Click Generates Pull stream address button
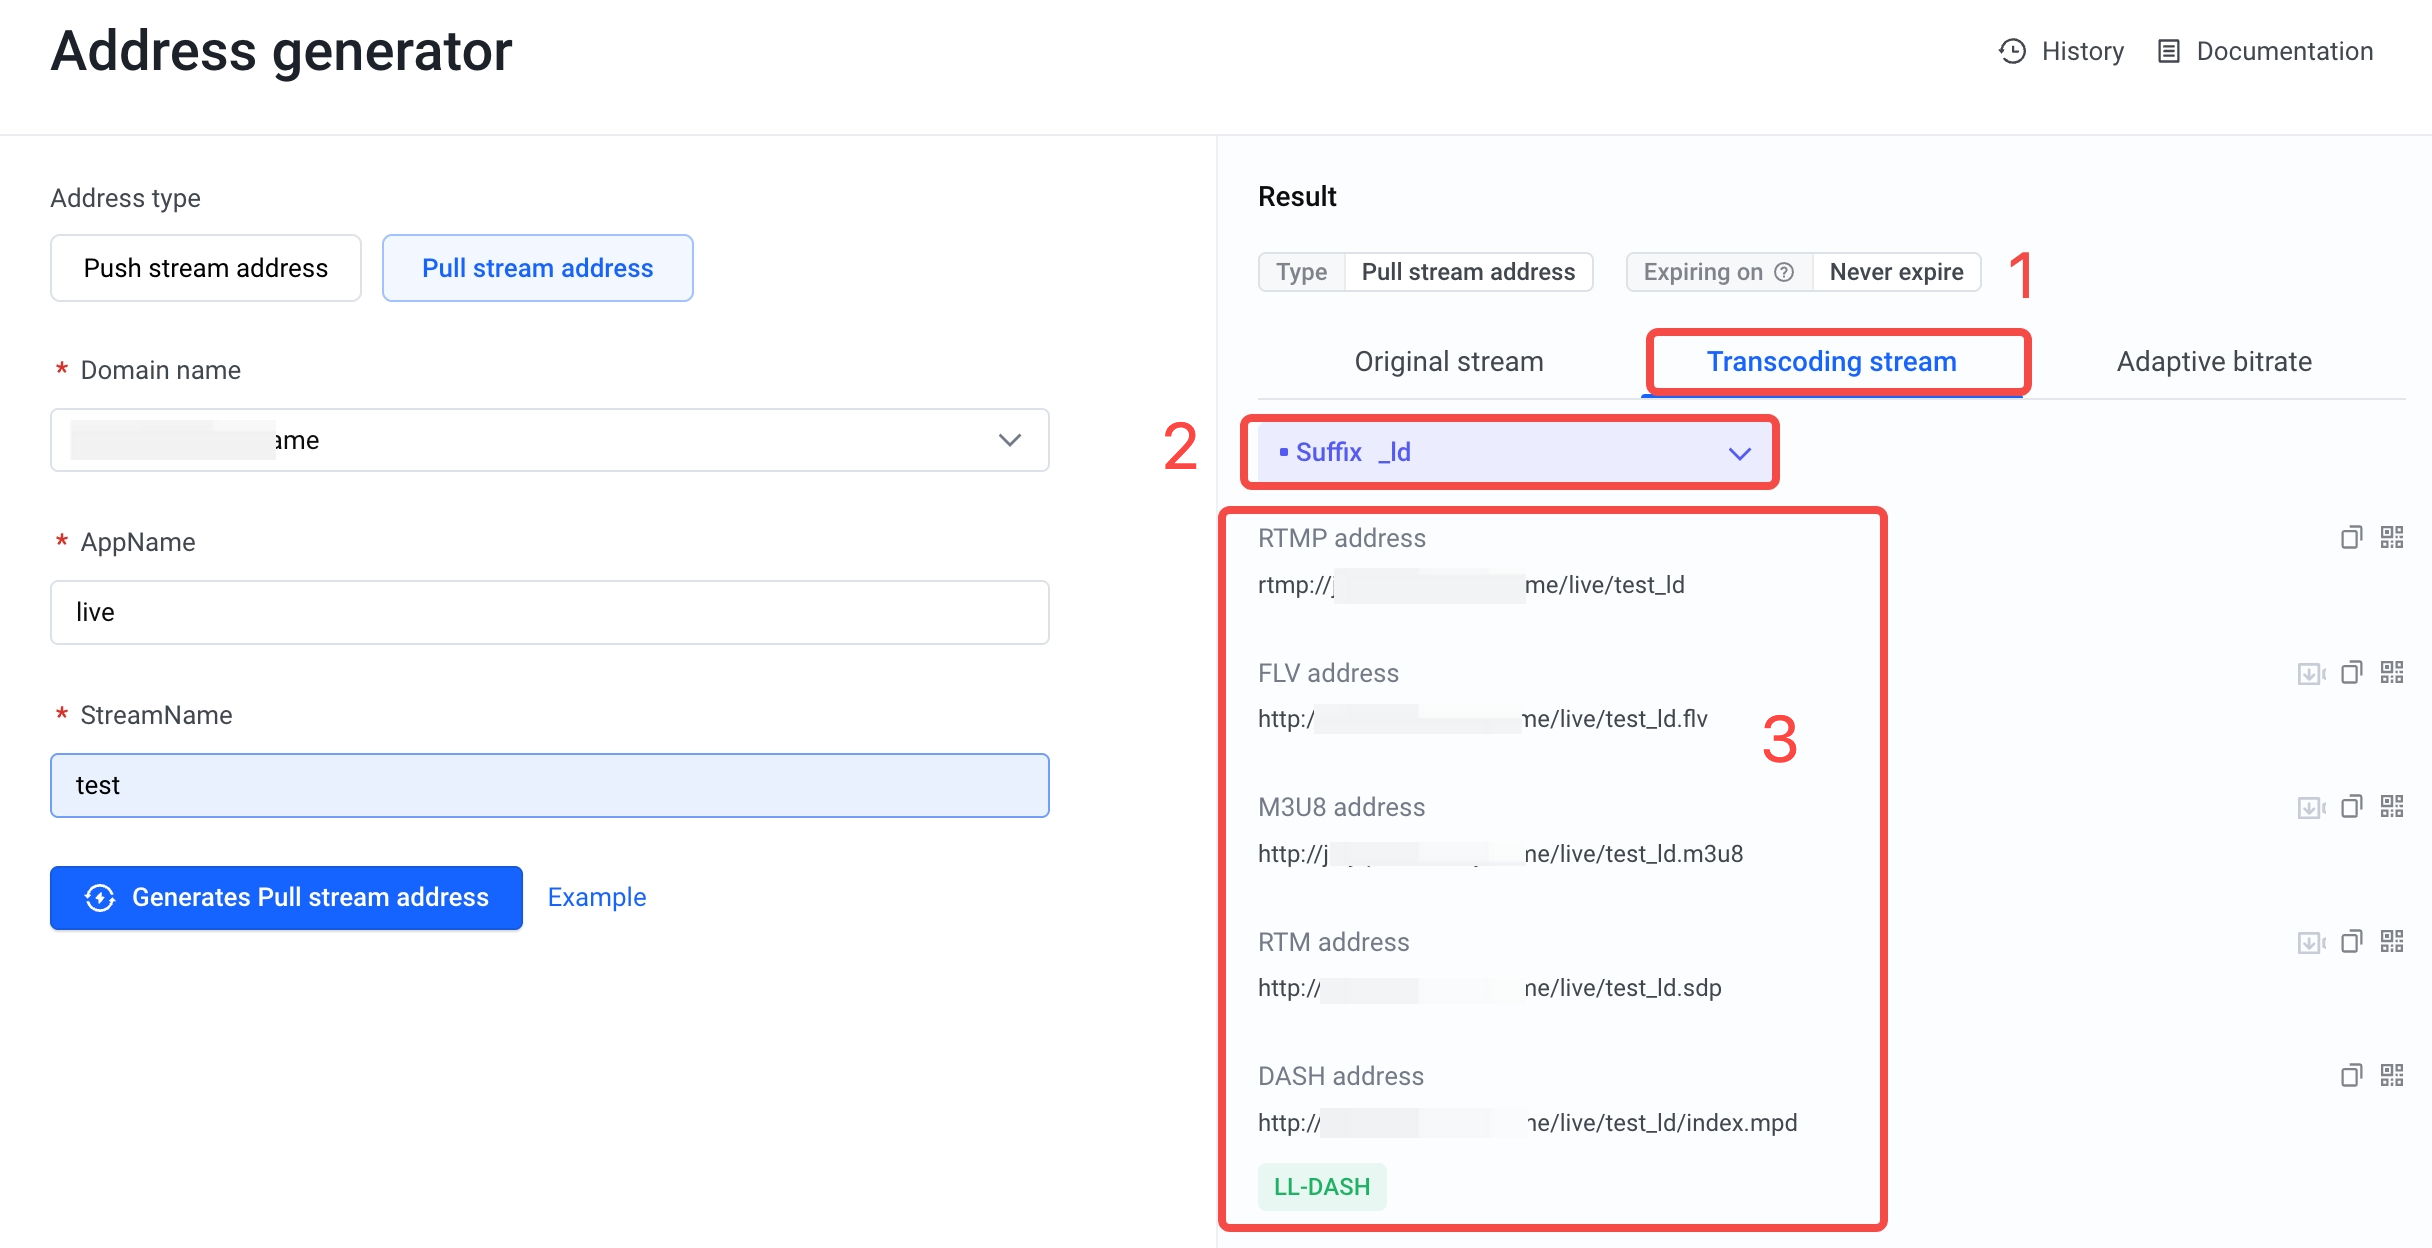This screenshot has width=2432, height=1248. pos(286,897)
